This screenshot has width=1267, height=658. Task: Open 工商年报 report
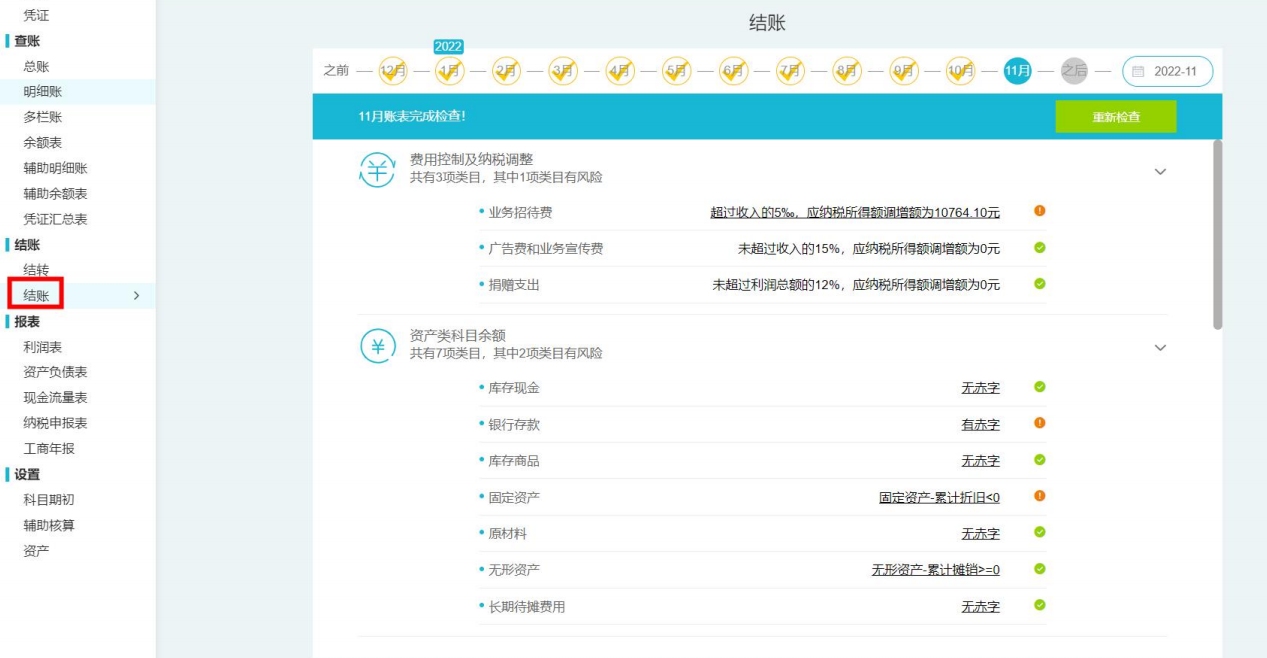point(49,449)
